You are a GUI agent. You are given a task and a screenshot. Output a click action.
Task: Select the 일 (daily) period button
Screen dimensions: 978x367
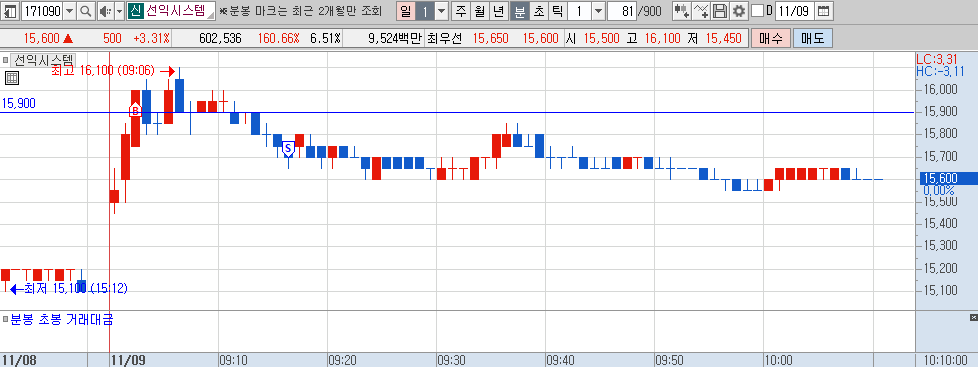point(405,11)
